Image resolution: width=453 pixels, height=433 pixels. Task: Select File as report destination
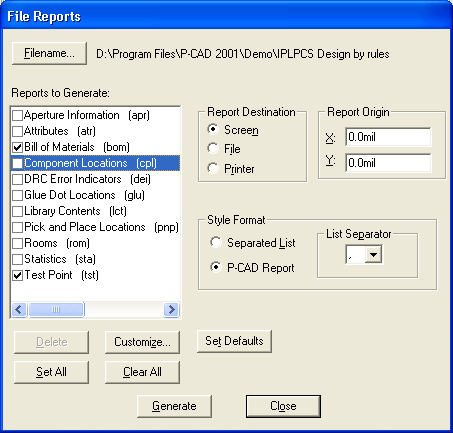213,148
